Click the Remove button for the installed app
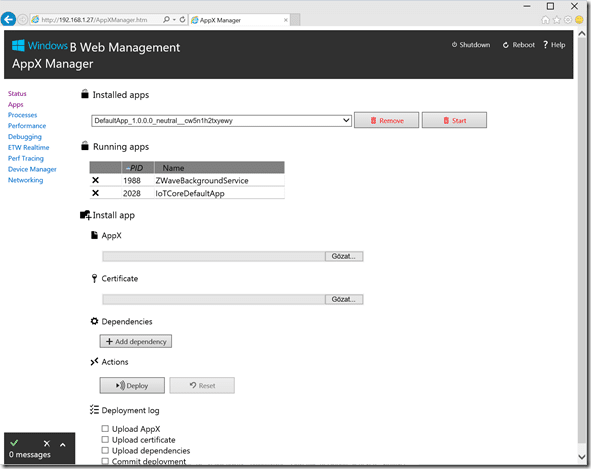Viewport: 591px width, 469px height. pos(386,120)
